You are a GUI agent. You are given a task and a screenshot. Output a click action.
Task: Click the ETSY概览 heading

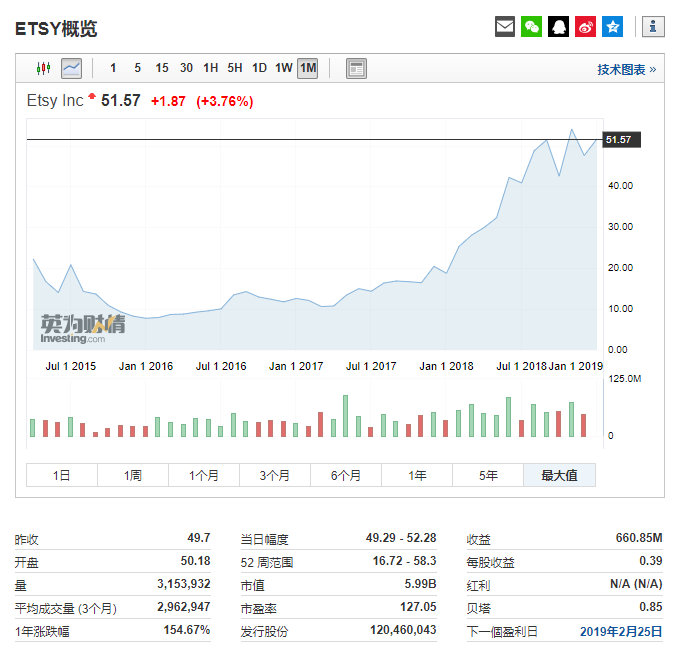point(56,29)
